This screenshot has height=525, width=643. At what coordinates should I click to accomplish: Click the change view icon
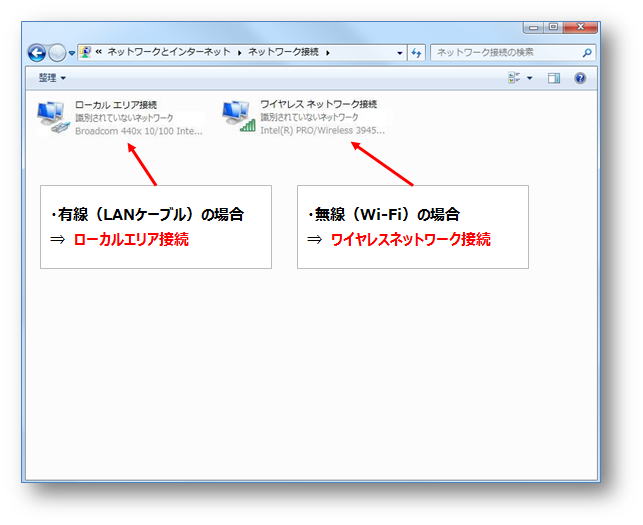click(x=514, y=78)
